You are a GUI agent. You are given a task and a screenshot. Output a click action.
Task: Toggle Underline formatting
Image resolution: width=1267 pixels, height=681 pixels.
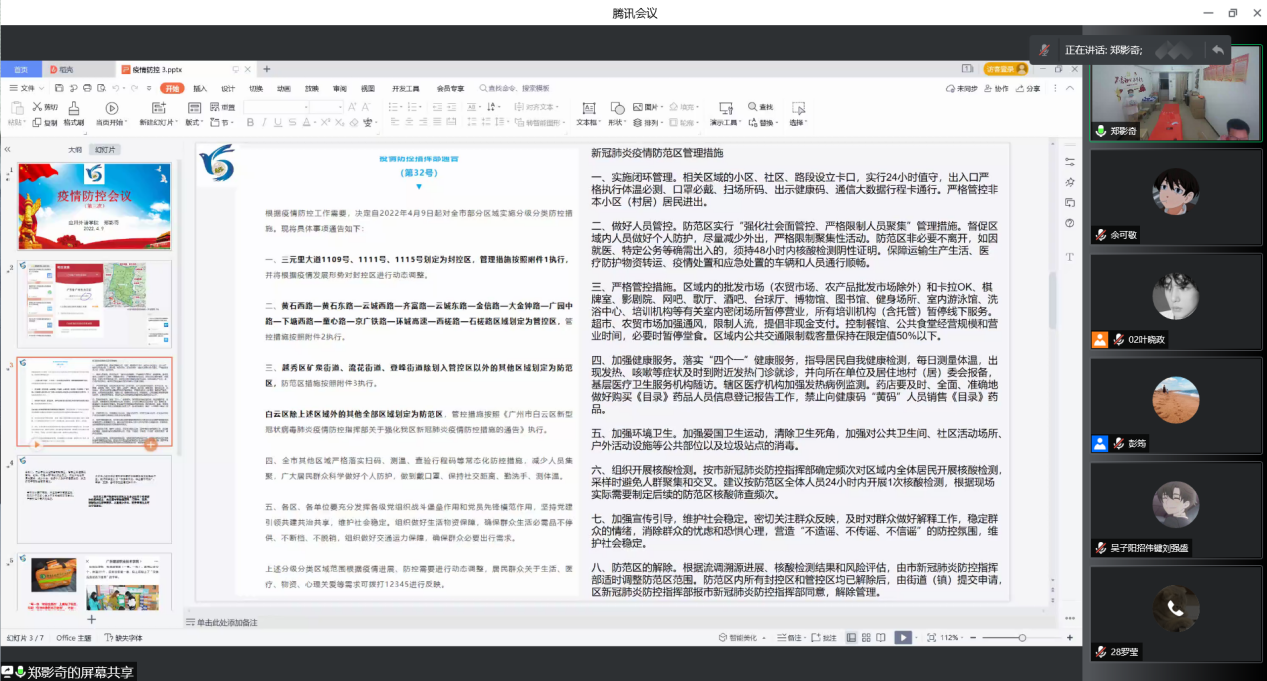278,123
